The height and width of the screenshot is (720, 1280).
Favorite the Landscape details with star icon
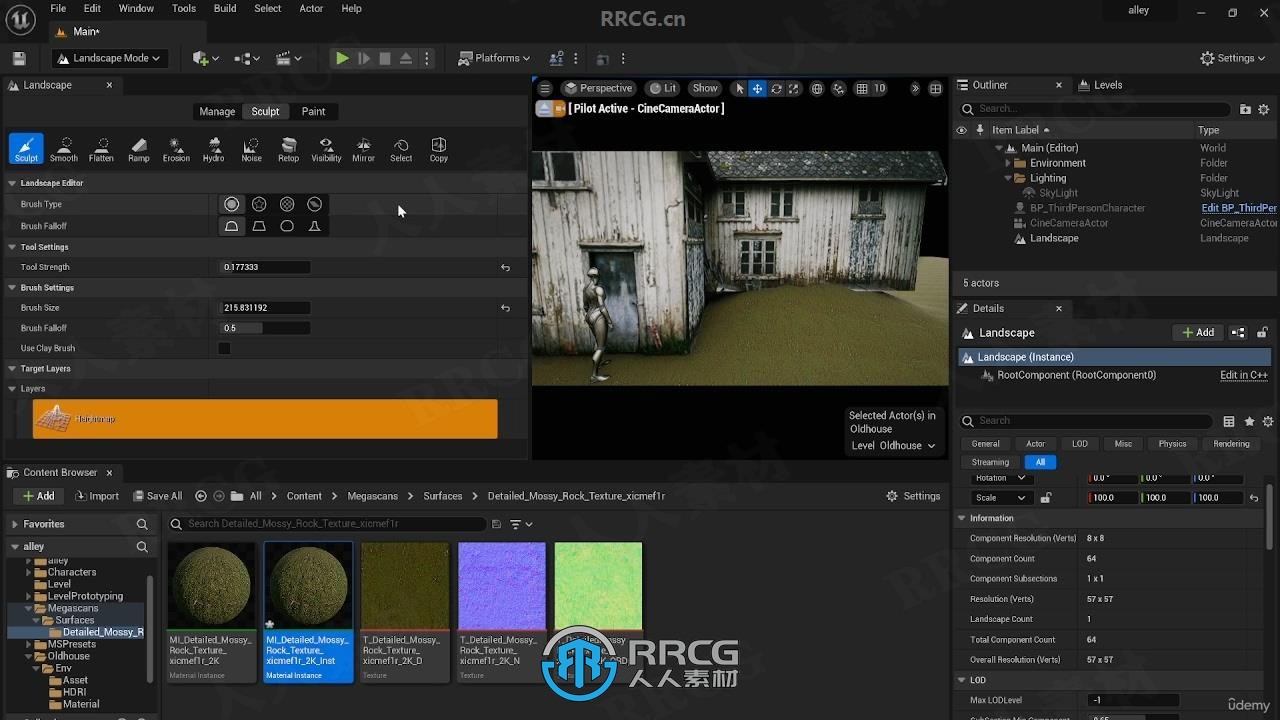[1249, 421]
